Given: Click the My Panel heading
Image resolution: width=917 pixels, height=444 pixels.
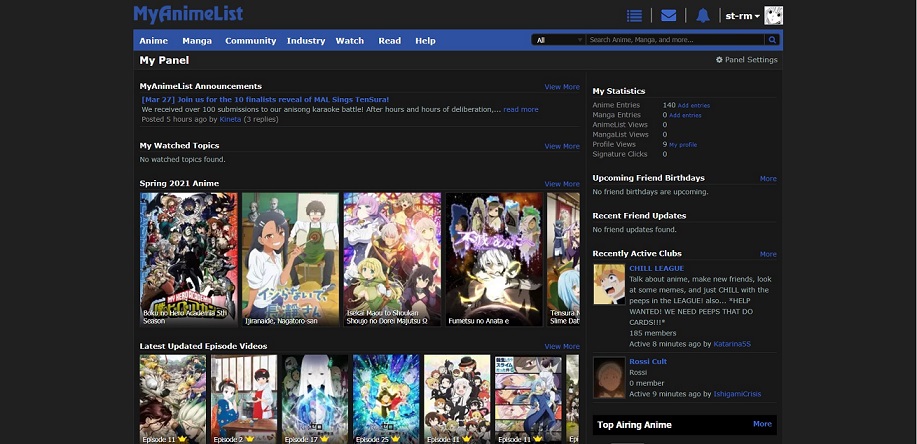Looking at the screenshot, I should point(164,60).
